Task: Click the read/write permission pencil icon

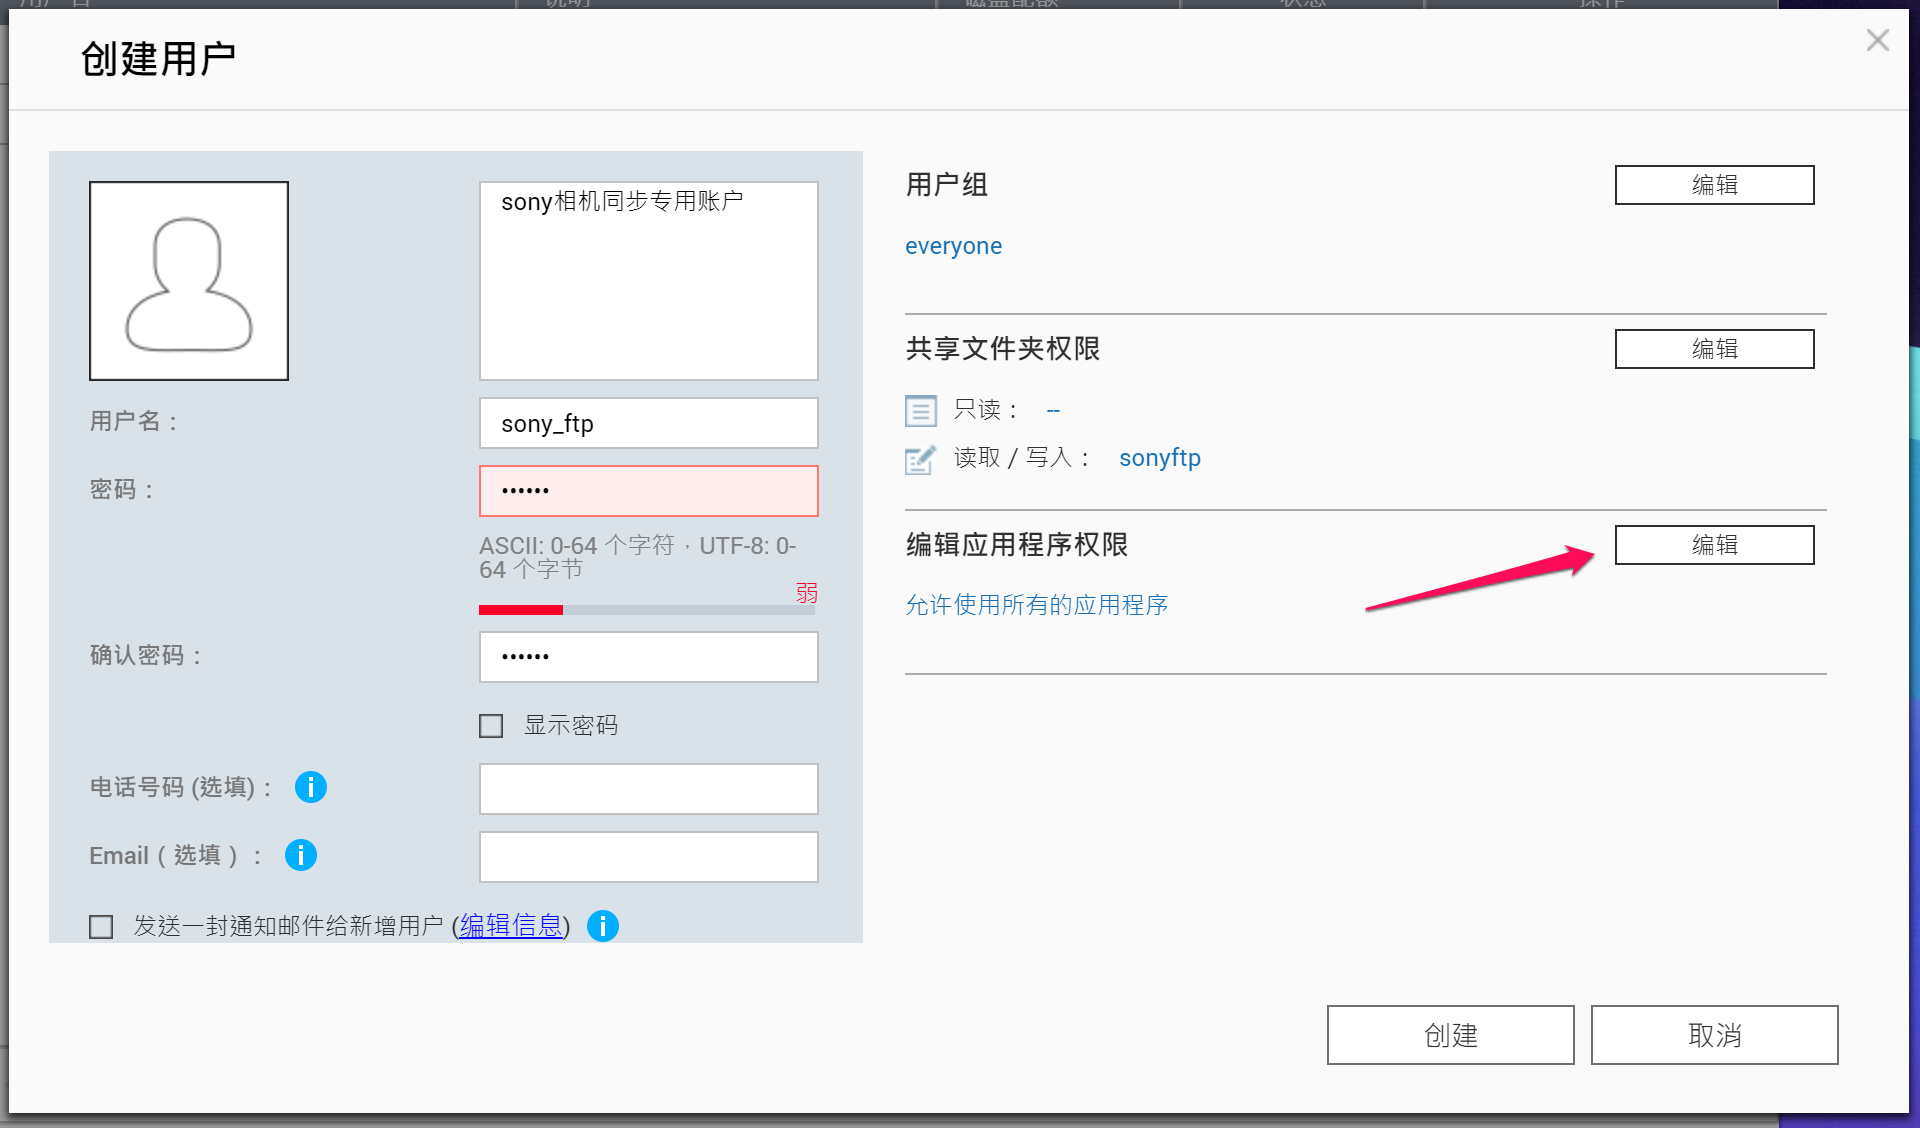Action: click(921, 458)
